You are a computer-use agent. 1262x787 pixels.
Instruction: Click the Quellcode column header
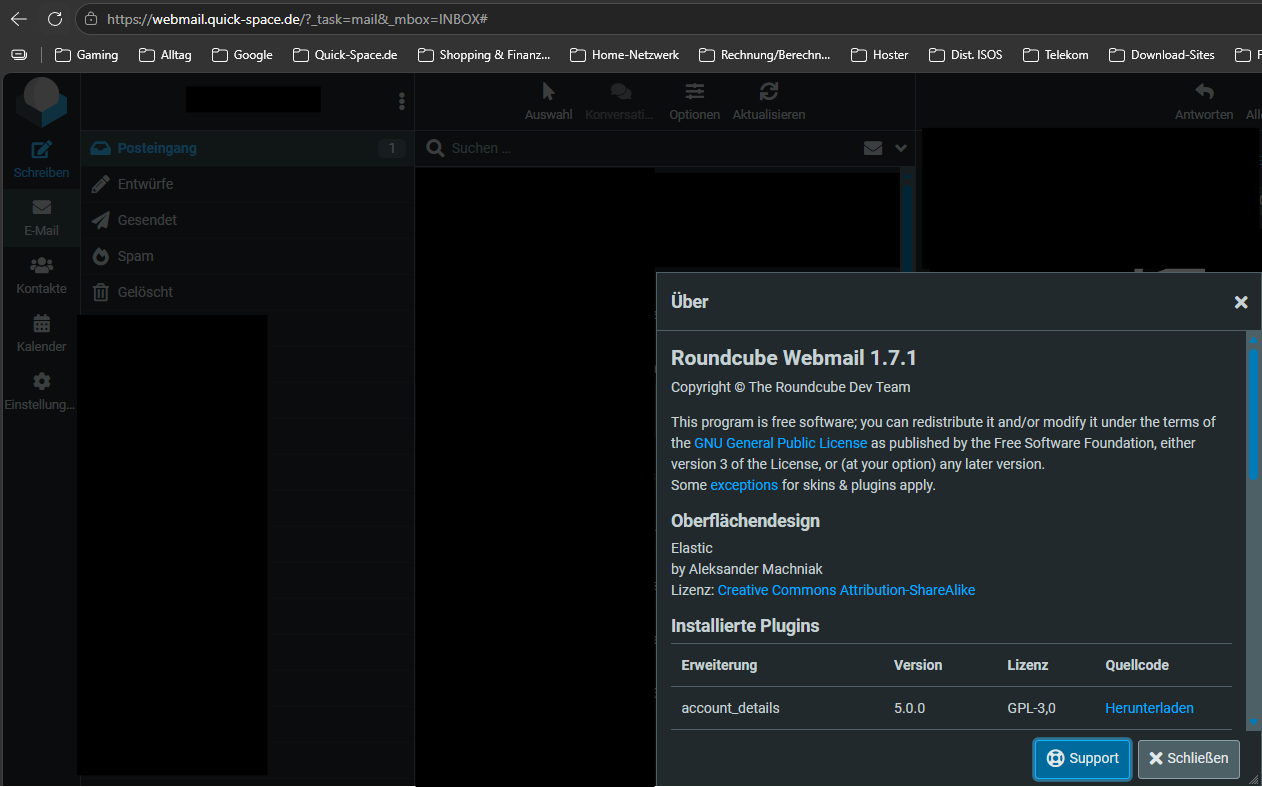click(1137, 665)
